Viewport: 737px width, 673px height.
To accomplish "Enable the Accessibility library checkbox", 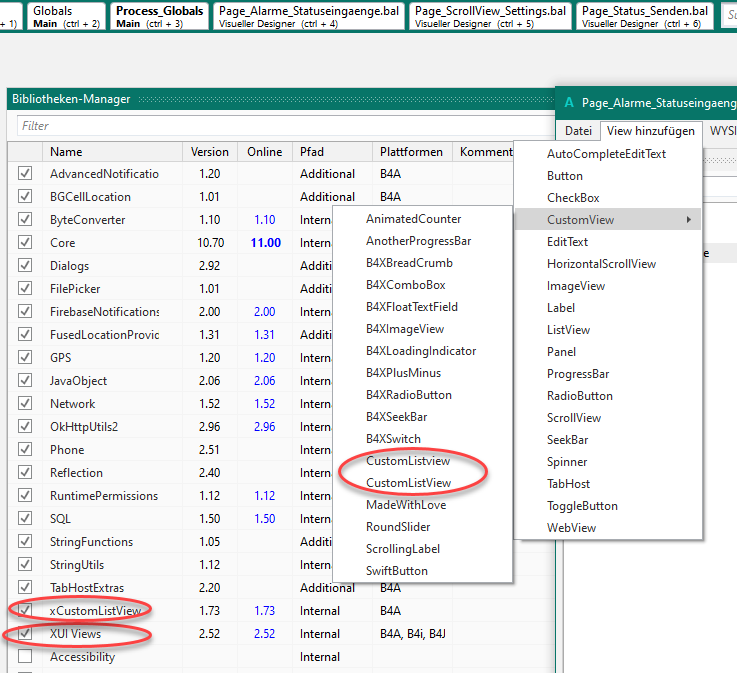I will (x=25, y=656).
